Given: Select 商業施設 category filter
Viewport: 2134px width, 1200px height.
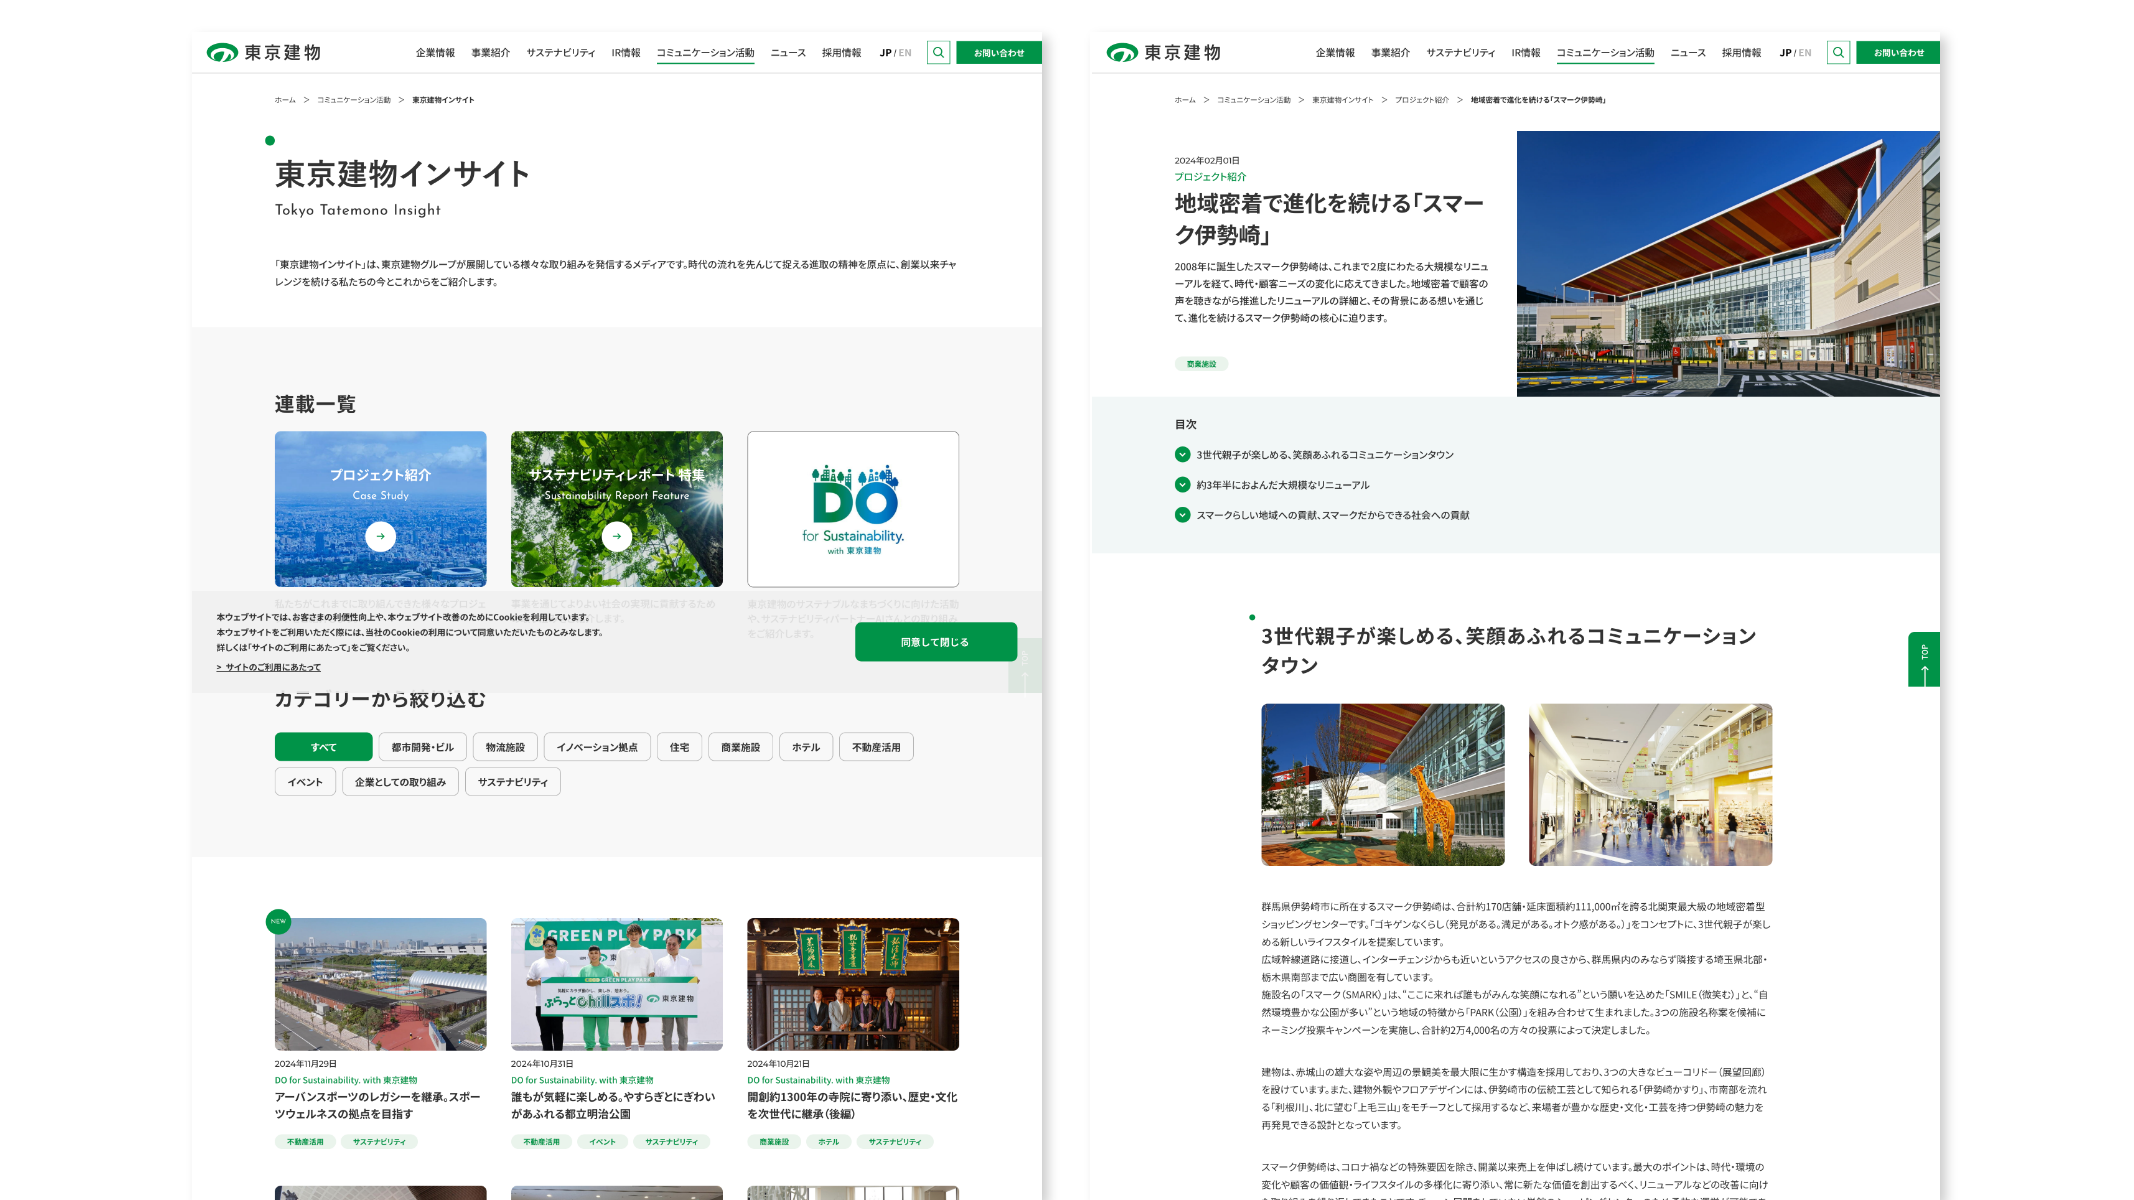Looking at the screenshot, I should (740, 747).
